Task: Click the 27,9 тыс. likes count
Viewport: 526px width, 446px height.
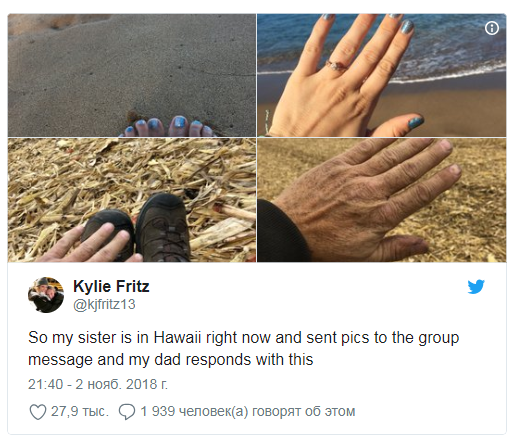Action: pos(80,411)
